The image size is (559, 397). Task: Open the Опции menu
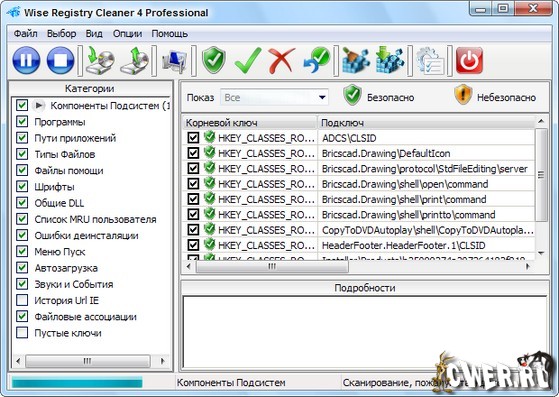127,34
